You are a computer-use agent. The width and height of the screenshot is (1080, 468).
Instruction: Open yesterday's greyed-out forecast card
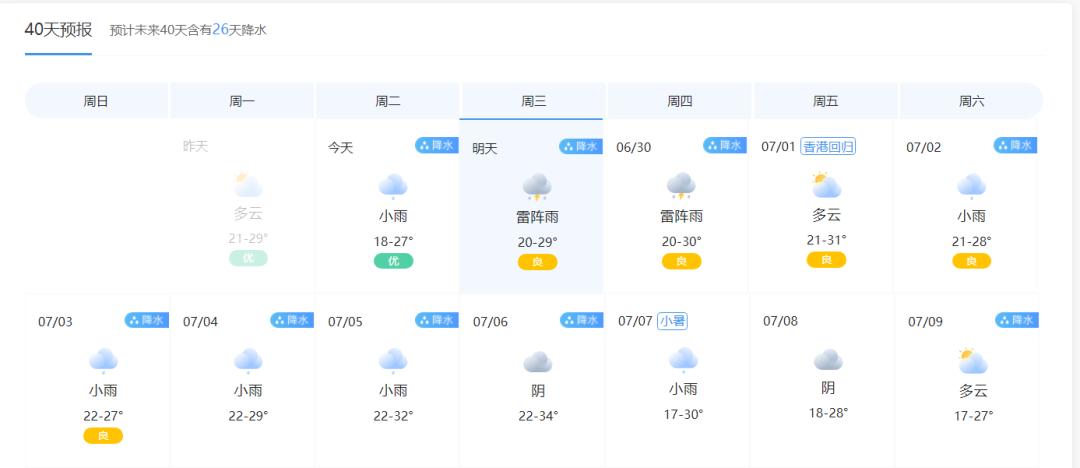(x=243, y=205)
